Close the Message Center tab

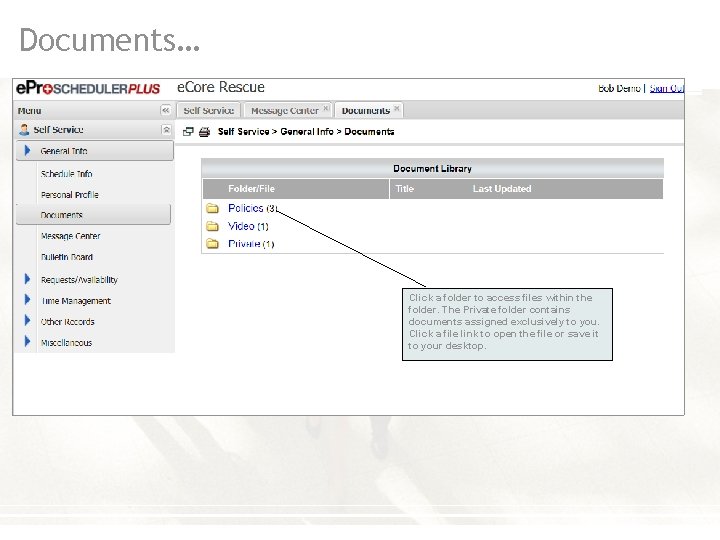click(326, 108)
